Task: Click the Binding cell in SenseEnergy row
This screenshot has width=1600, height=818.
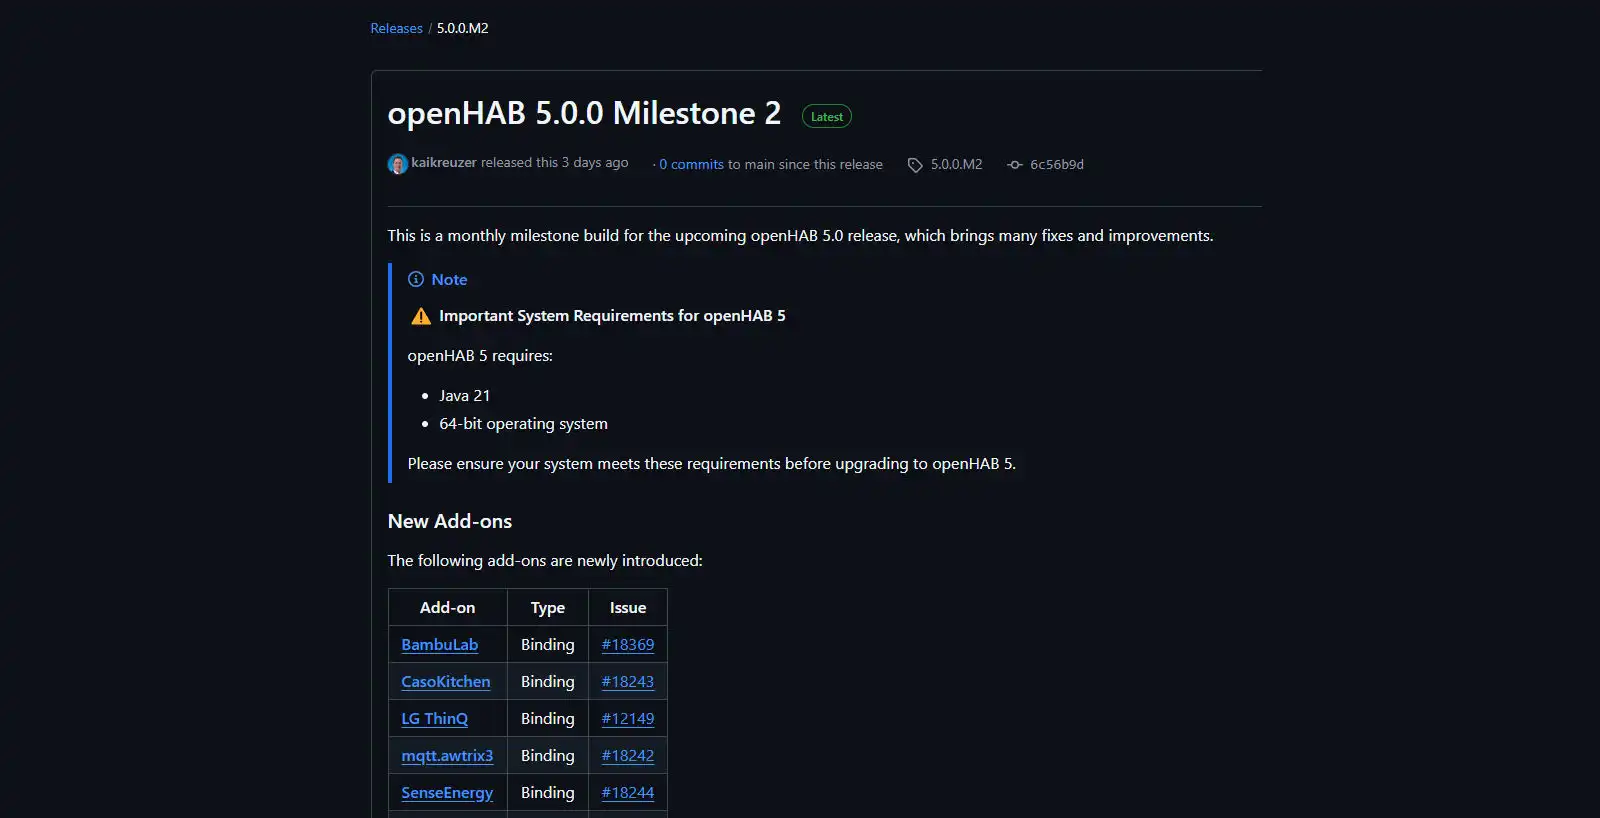Action: (x=548, y=793)
